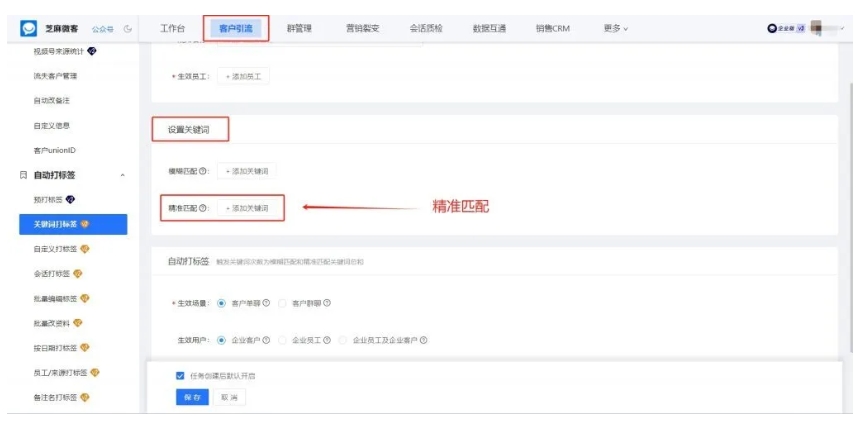Open the 客户引流 tab
The width and height of the screenshot is (866, 426).
pyautogui.click(x=236, y=28)
